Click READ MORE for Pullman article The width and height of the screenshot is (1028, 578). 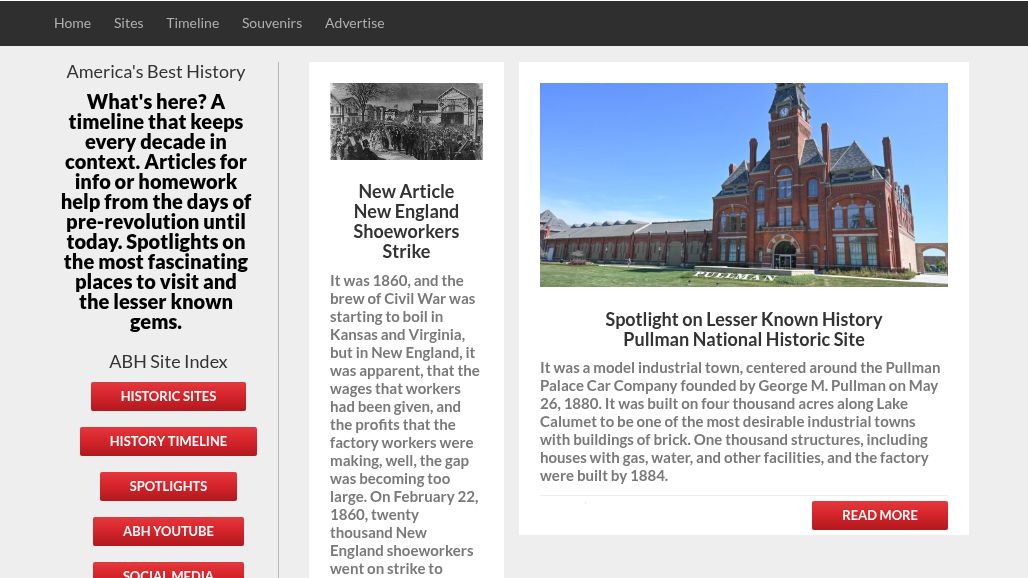pyautogui.click(x=880, y=516)
